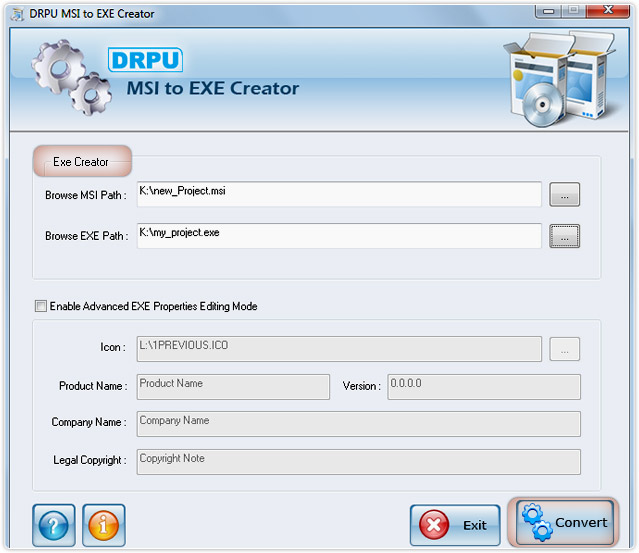
Task: Click the 'Browse EXE Path :' label
Action: [x=86, y=236]
